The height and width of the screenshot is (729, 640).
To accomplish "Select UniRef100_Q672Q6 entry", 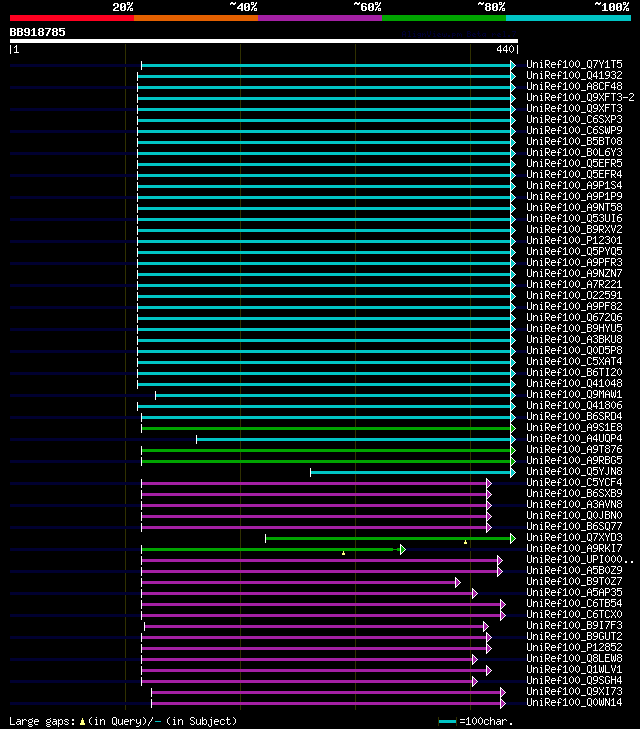I will point(574,318).
